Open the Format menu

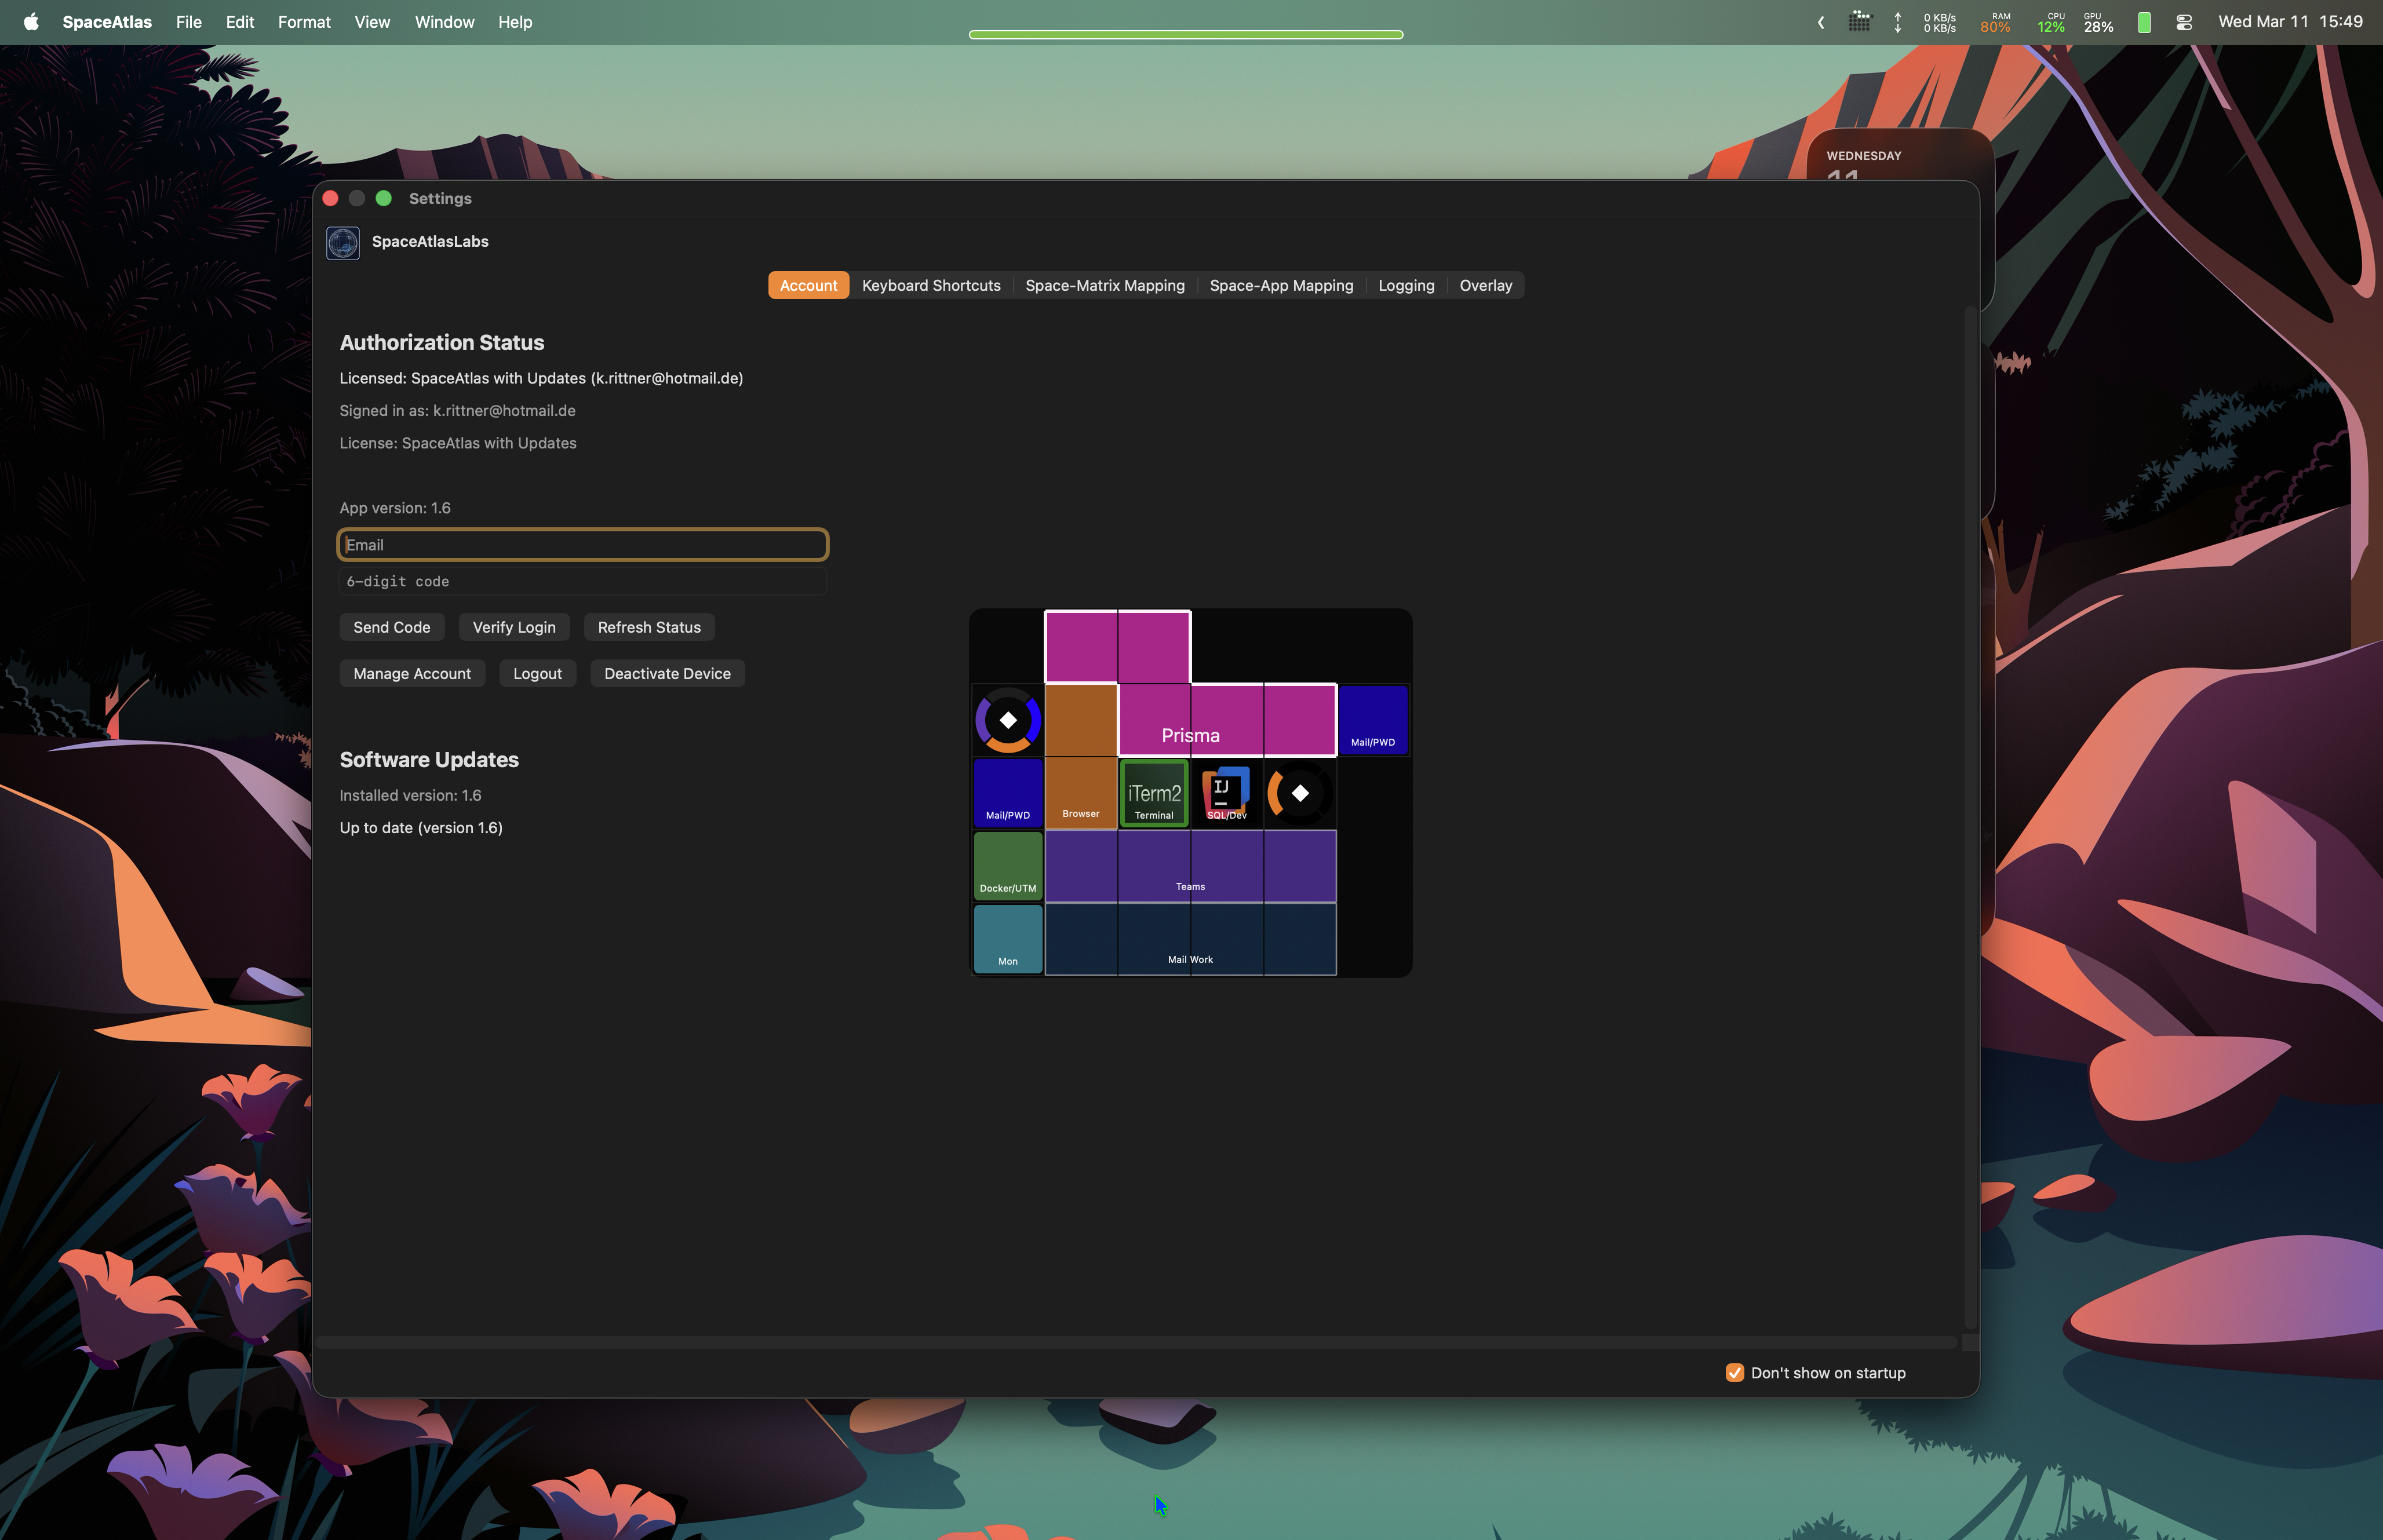tap(304, 22)
